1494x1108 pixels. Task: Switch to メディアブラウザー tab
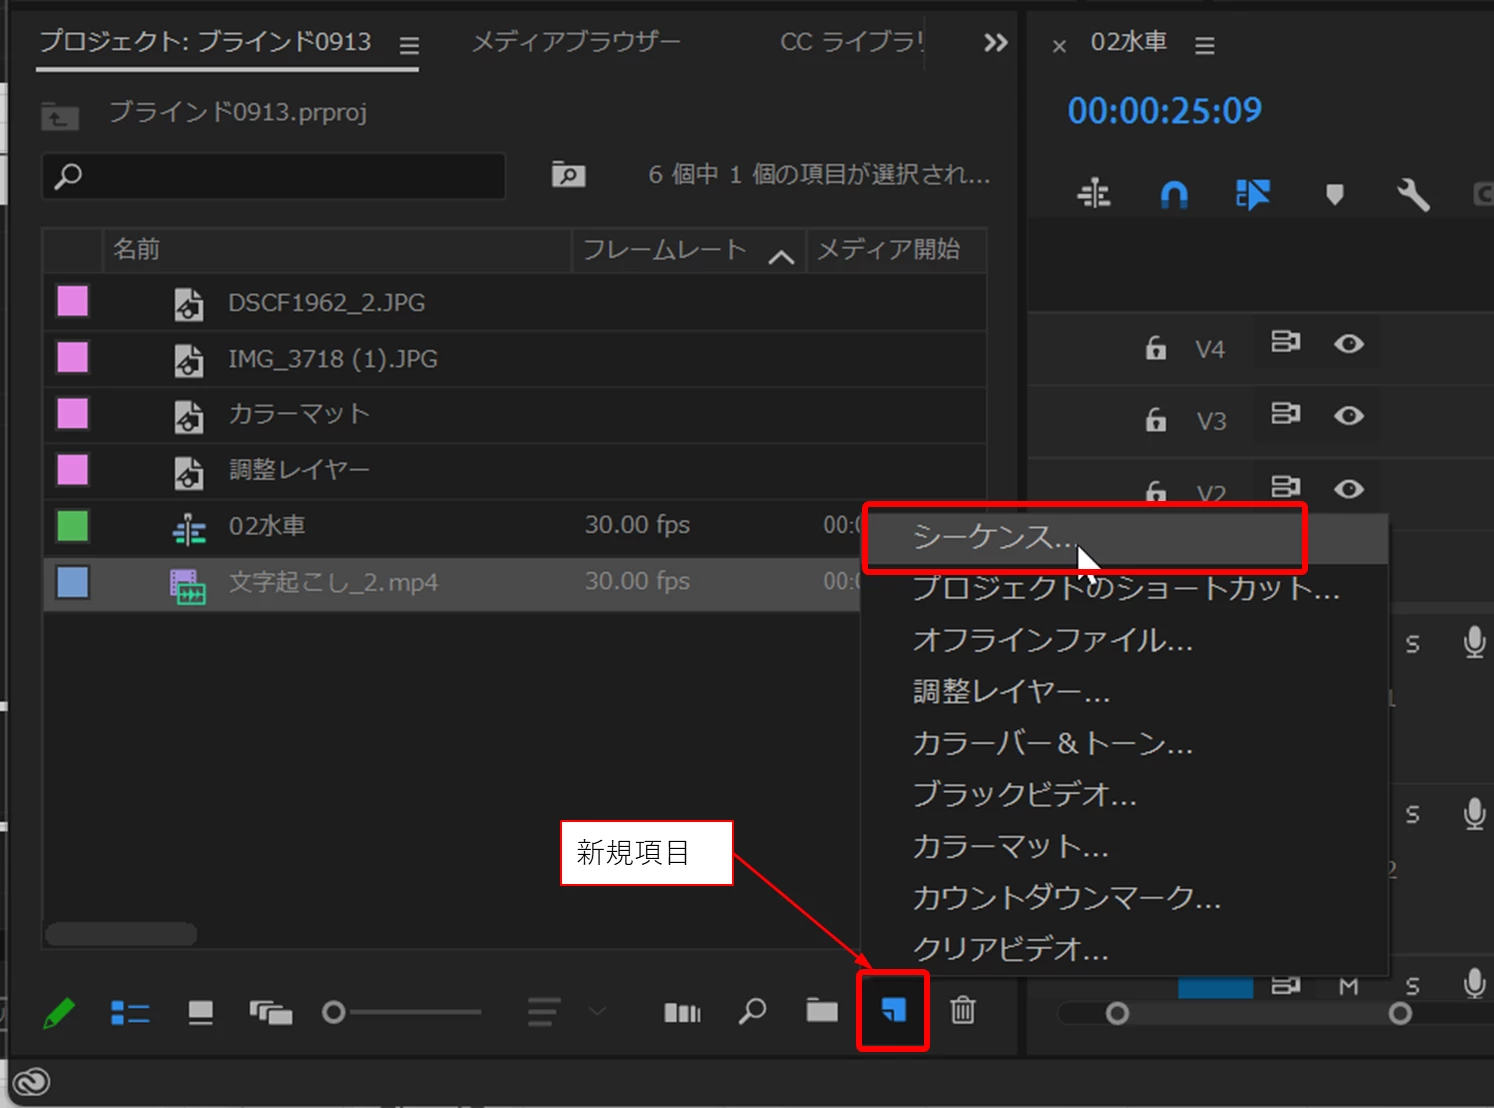pos(576,42)
